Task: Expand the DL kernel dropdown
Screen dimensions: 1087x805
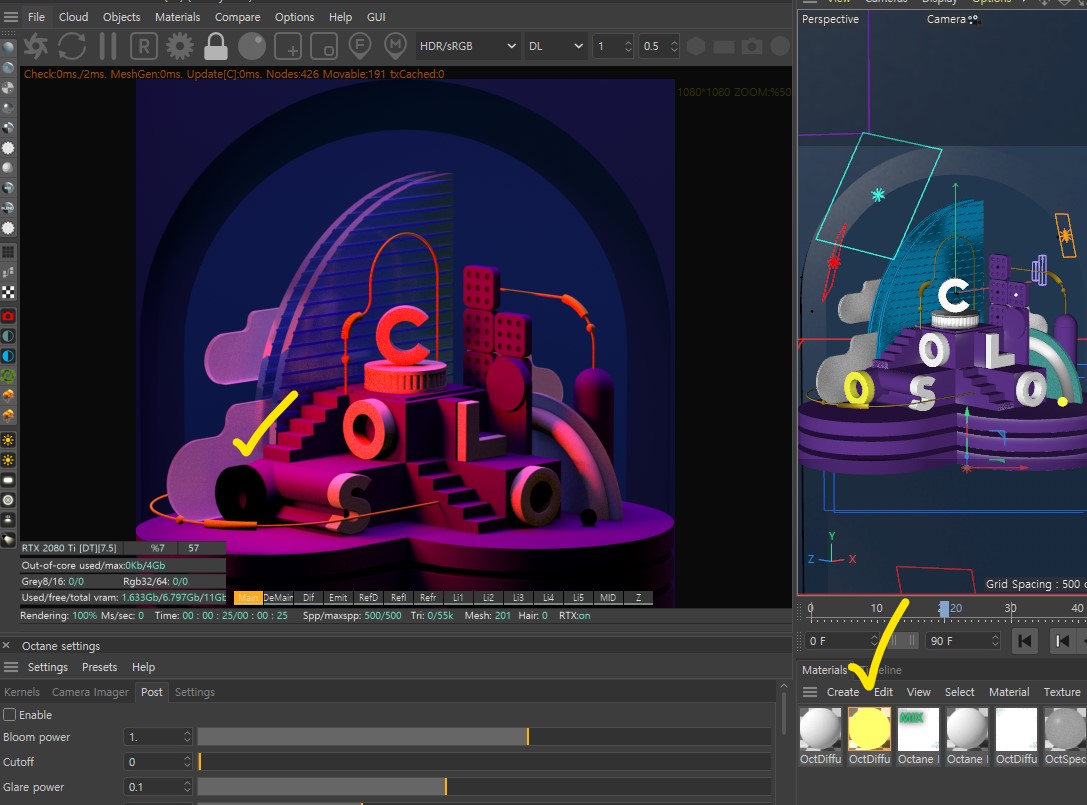Action: [x=555, y=46]
